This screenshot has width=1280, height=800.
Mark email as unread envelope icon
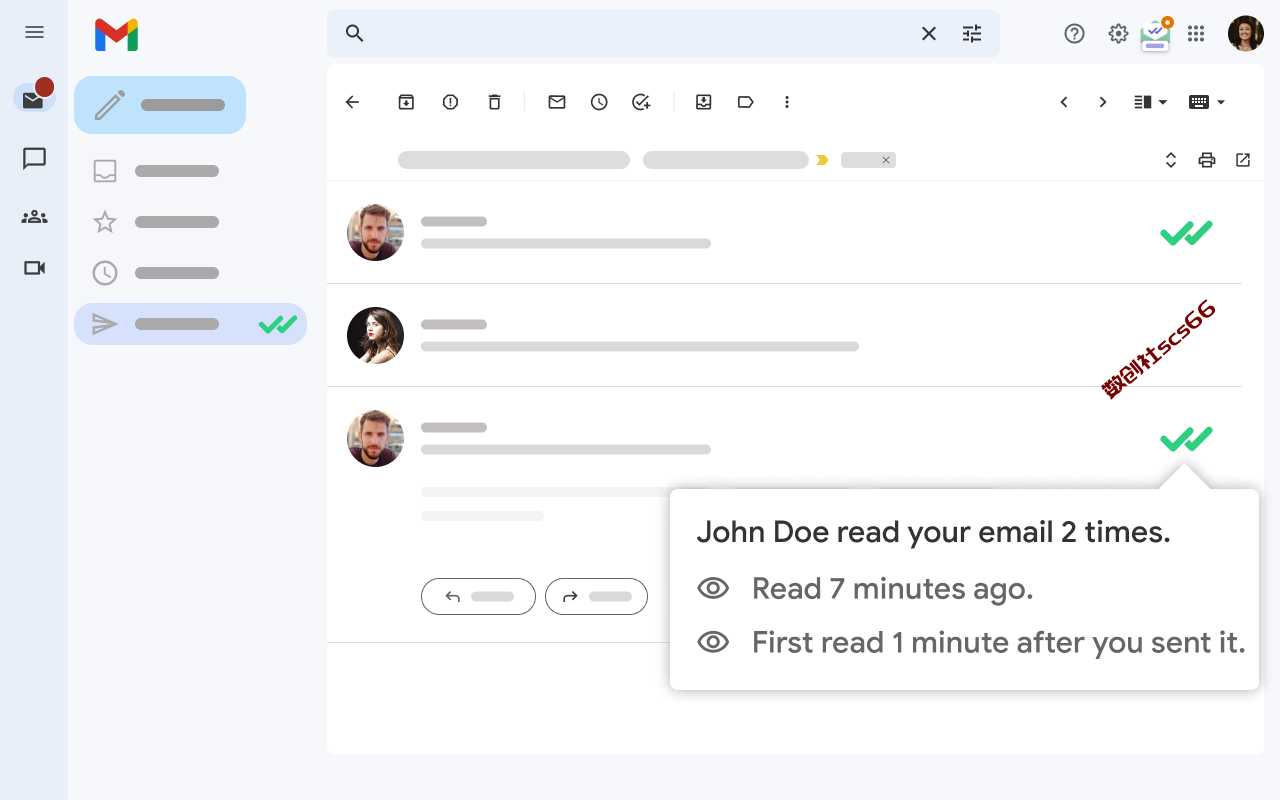pyautogui.click(x=557, y=102)
